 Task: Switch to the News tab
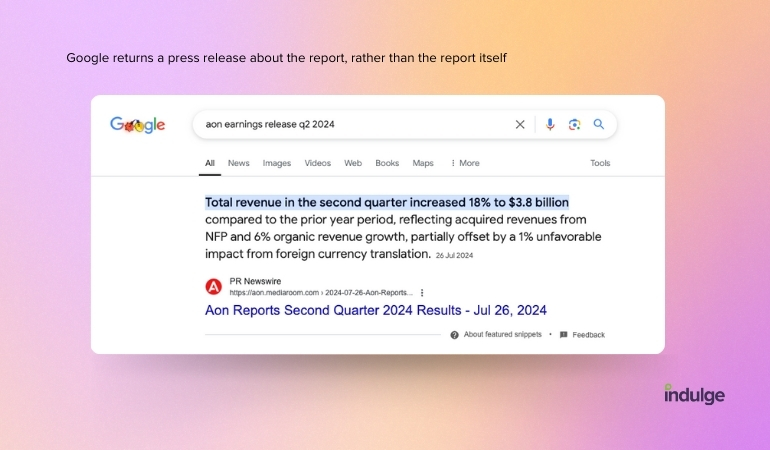239,163
